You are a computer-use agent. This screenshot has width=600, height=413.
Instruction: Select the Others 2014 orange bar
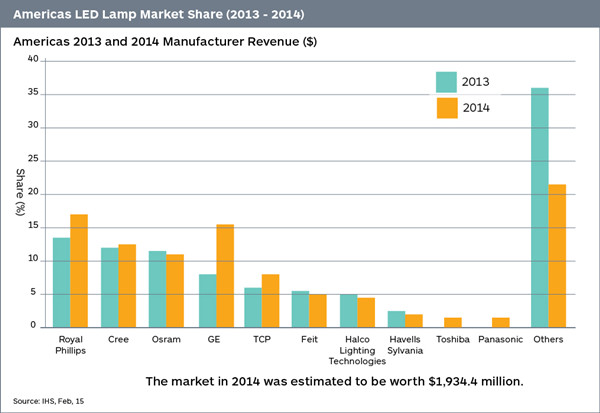(x=557, y=255)
